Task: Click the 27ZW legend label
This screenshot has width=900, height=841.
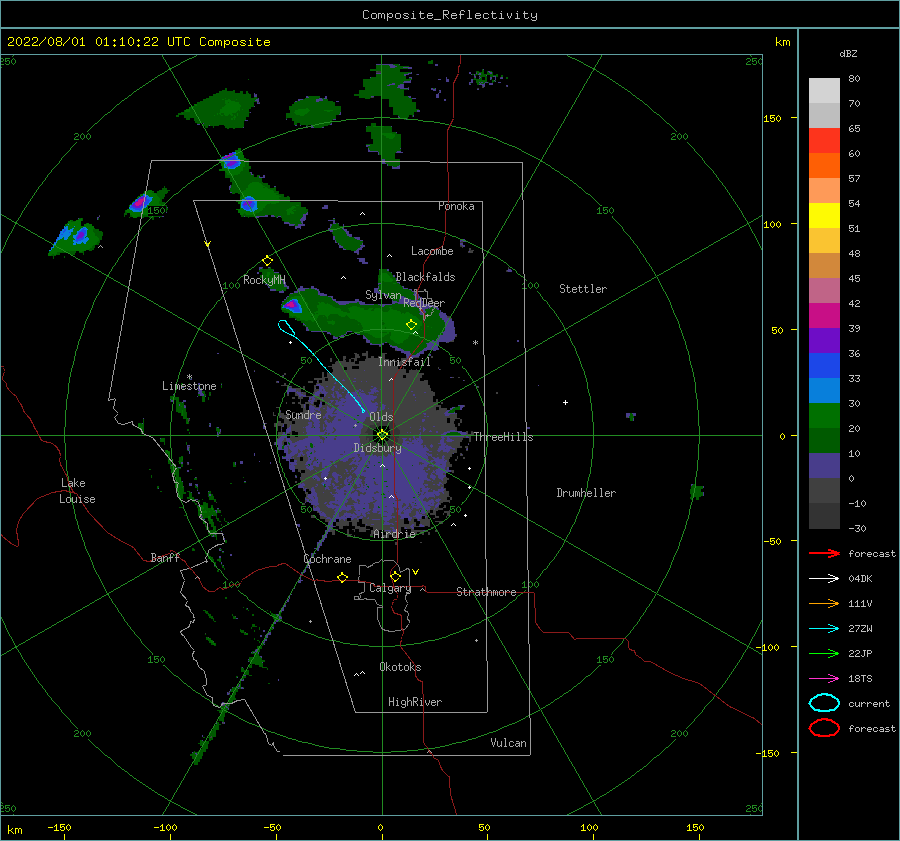Action: coord(860,629)
